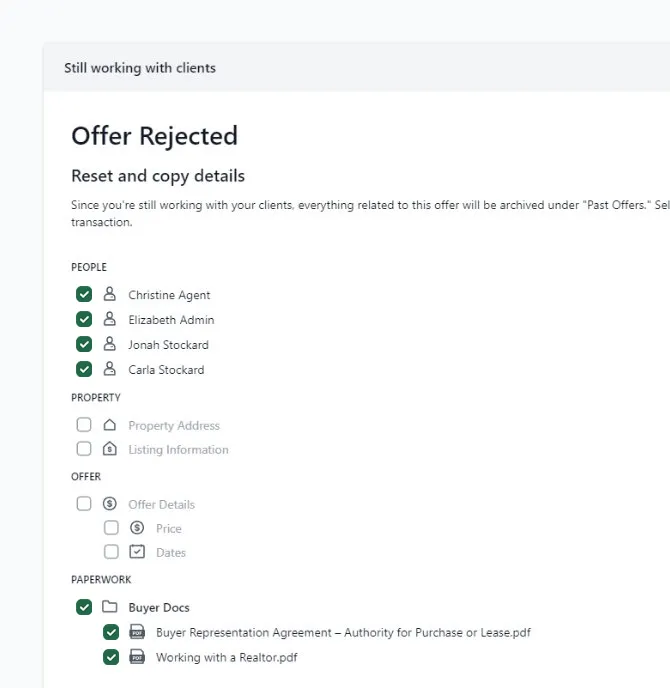Click the person icon next to Jonah Stockard

[110, 344]
